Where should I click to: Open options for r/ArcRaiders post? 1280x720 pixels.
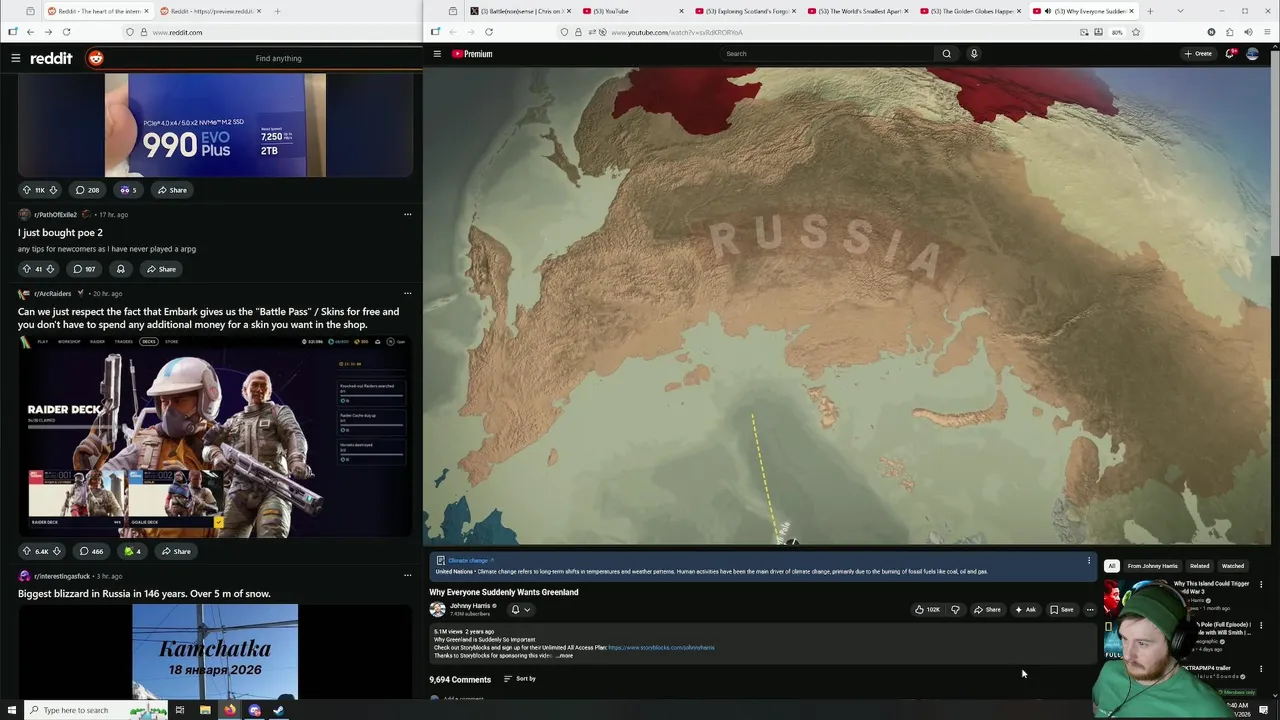(x=407, y=293)
